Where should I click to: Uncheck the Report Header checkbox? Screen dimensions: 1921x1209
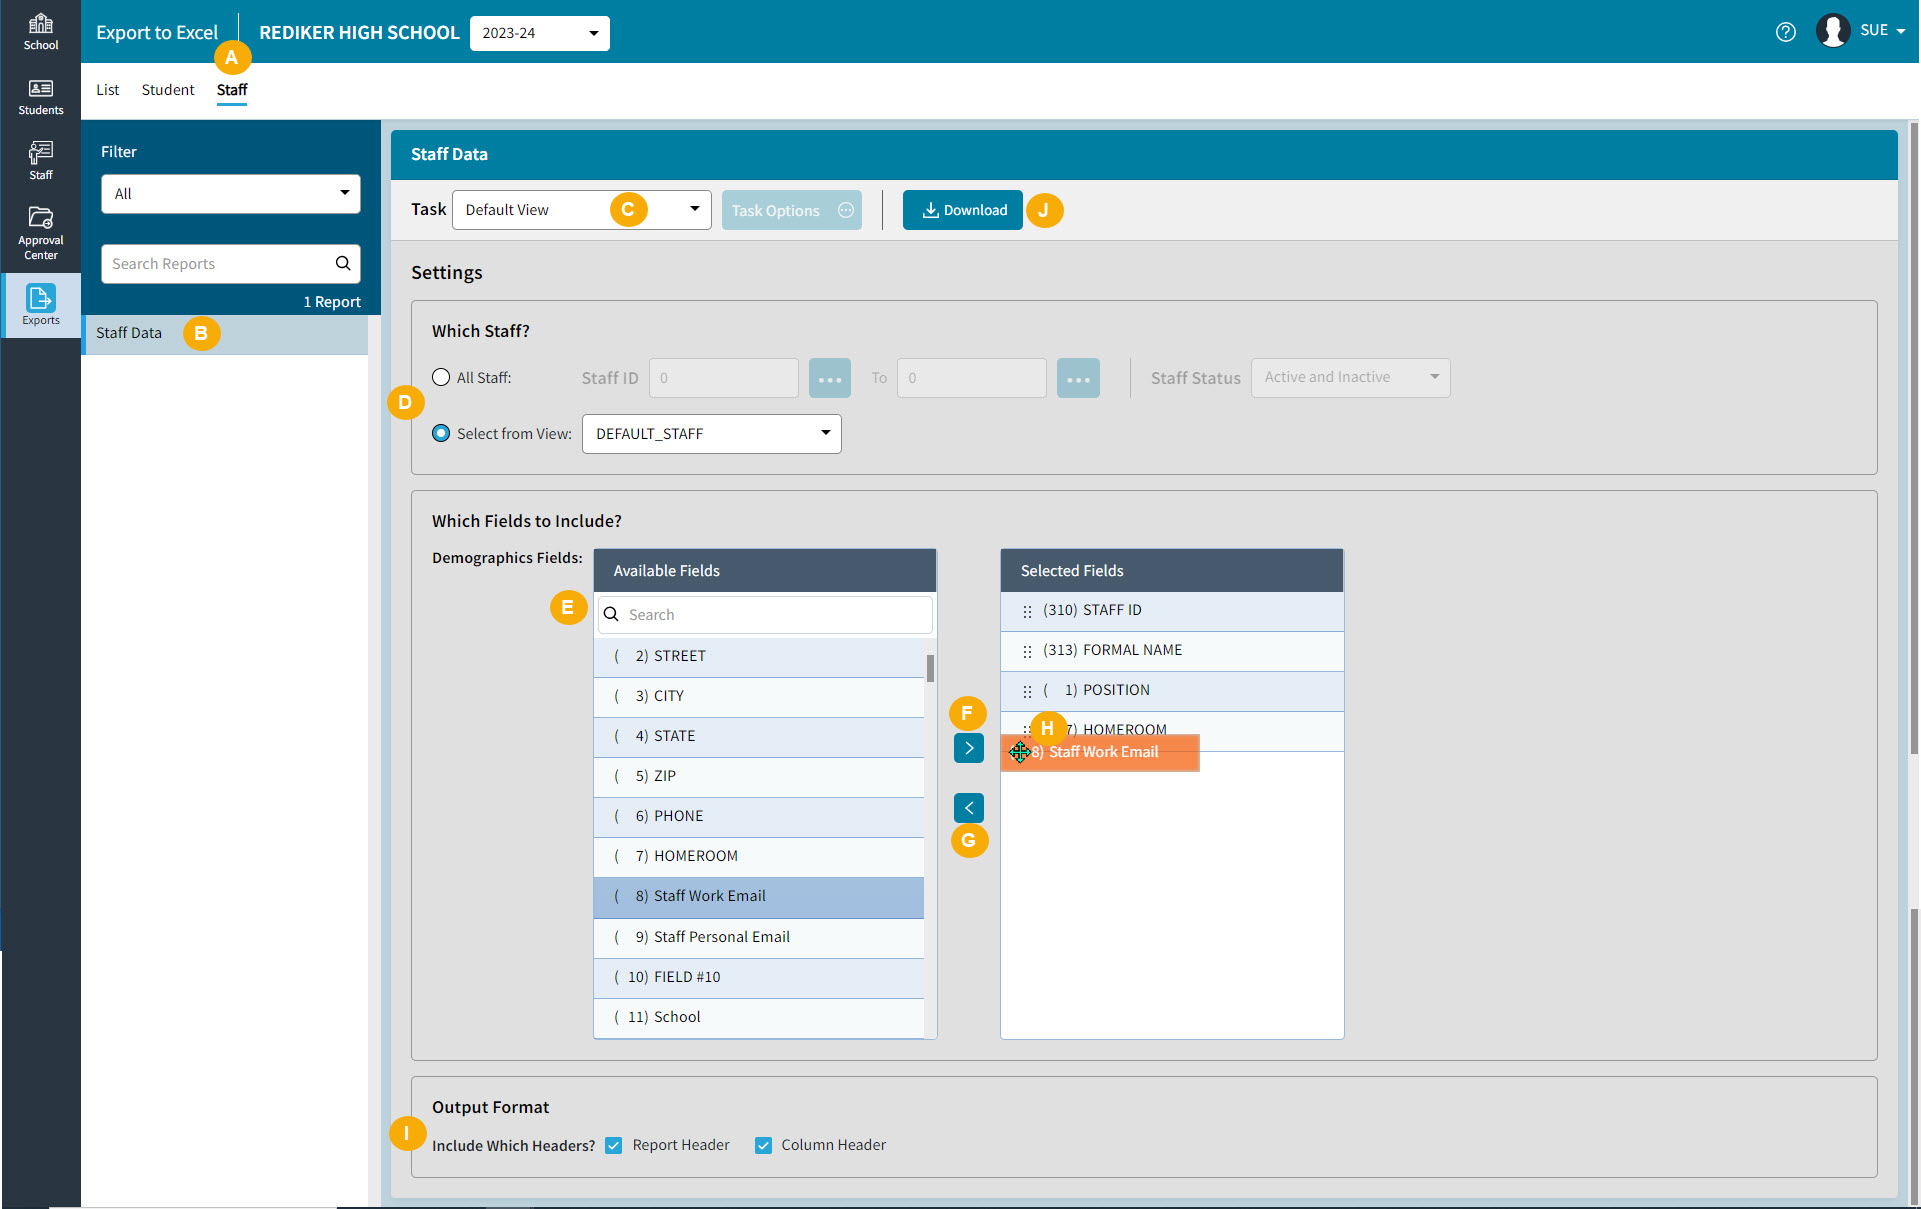pyautogui.click(x=614, y=1145)
